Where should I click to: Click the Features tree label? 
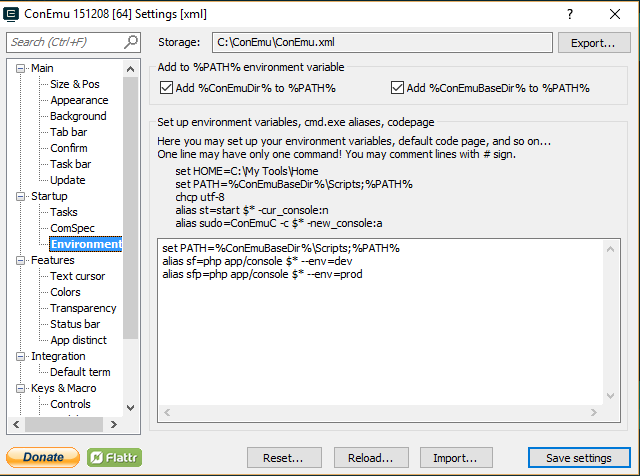click(x=53, y=260)
